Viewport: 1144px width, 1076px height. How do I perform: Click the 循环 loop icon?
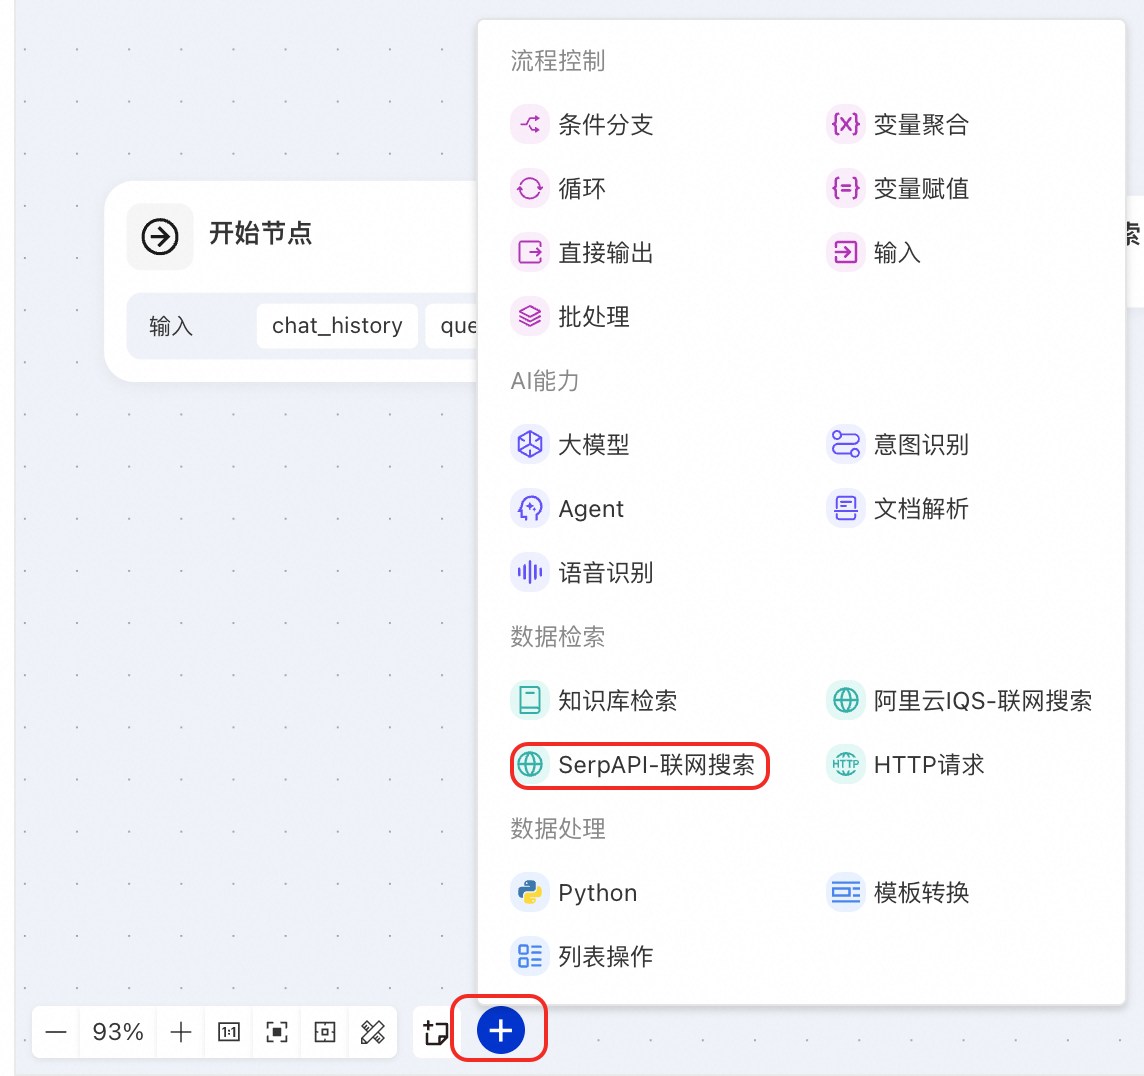pyautogui.click(x=530, y=189)
